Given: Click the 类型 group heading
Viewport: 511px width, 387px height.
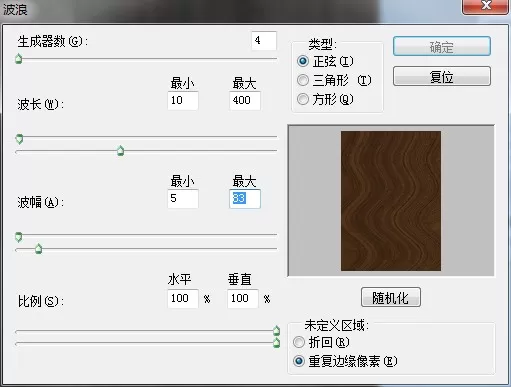Looking at the screenshot, I should click(x=322, y=44).
